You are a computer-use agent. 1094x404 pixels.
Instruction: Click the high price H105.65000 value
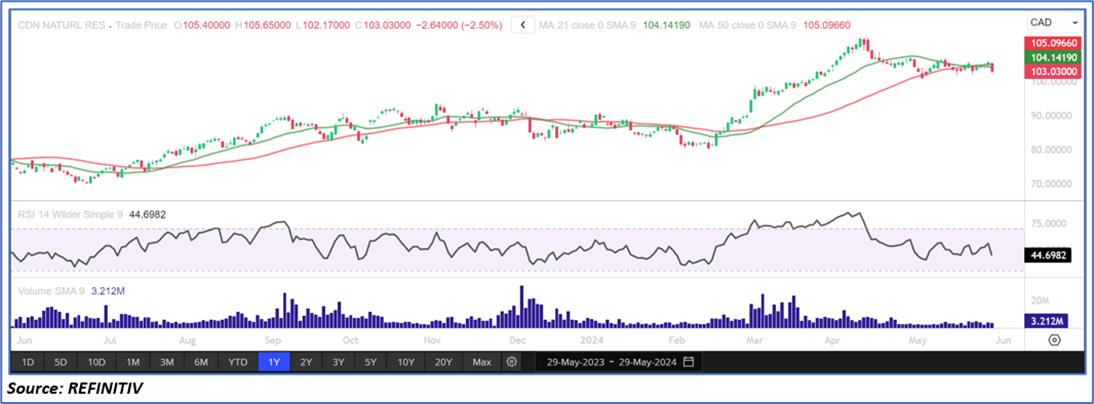pyautogui.click(x=264, y=25)
